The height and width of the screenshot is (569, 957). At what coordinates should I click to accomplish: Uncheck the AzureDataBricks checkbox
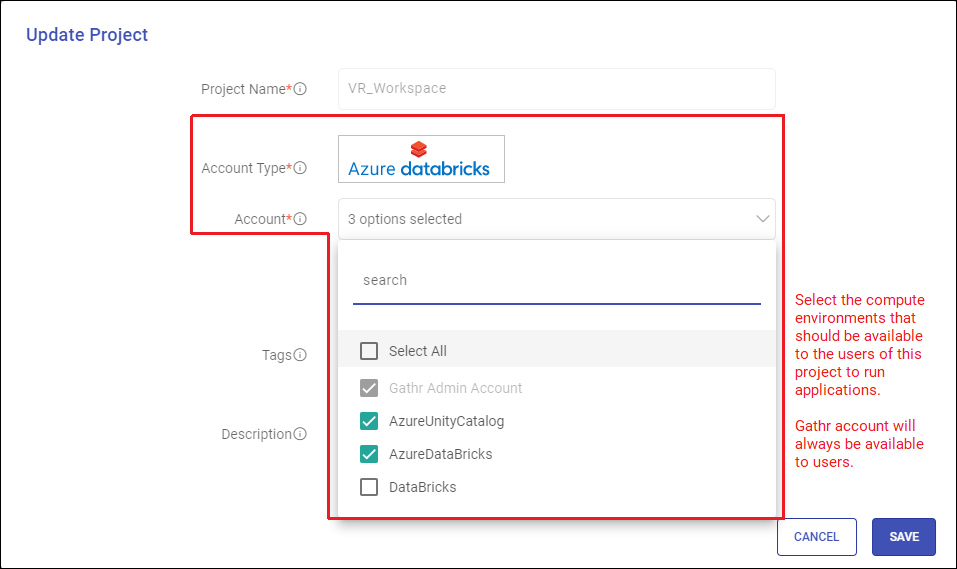[369, 454]
